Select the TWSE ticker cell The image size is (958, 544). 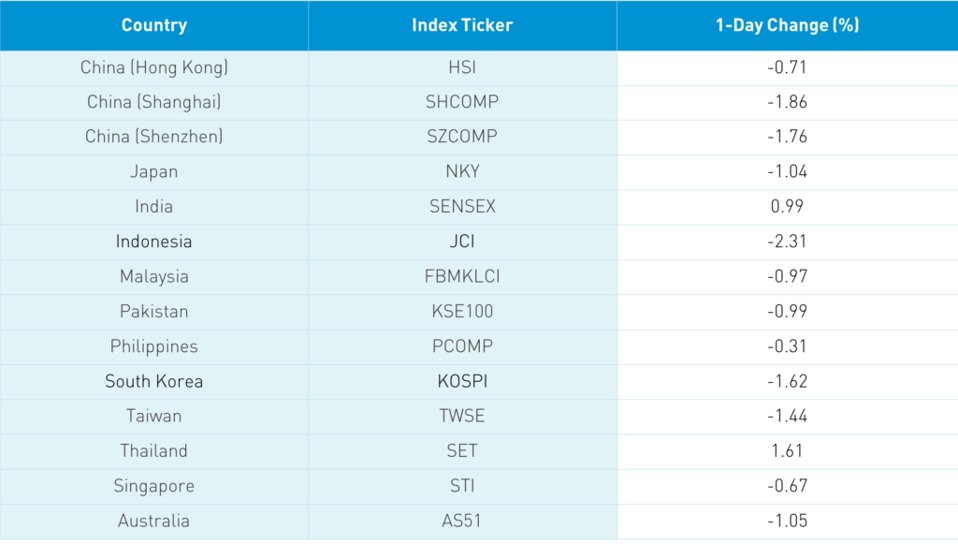pos(462,416)
